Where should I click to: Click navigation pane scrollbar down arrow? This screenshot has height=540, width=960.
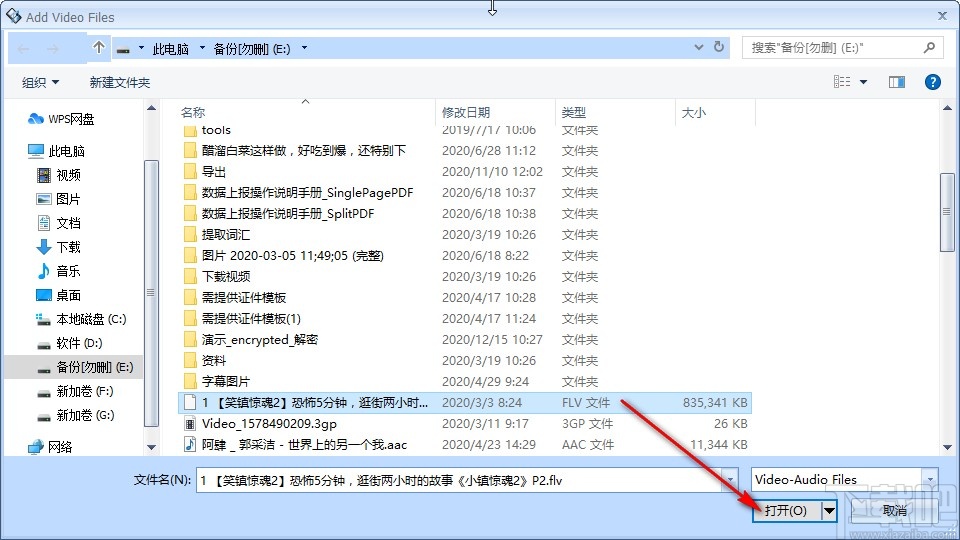pyautogui.click(x=151, y=448)
